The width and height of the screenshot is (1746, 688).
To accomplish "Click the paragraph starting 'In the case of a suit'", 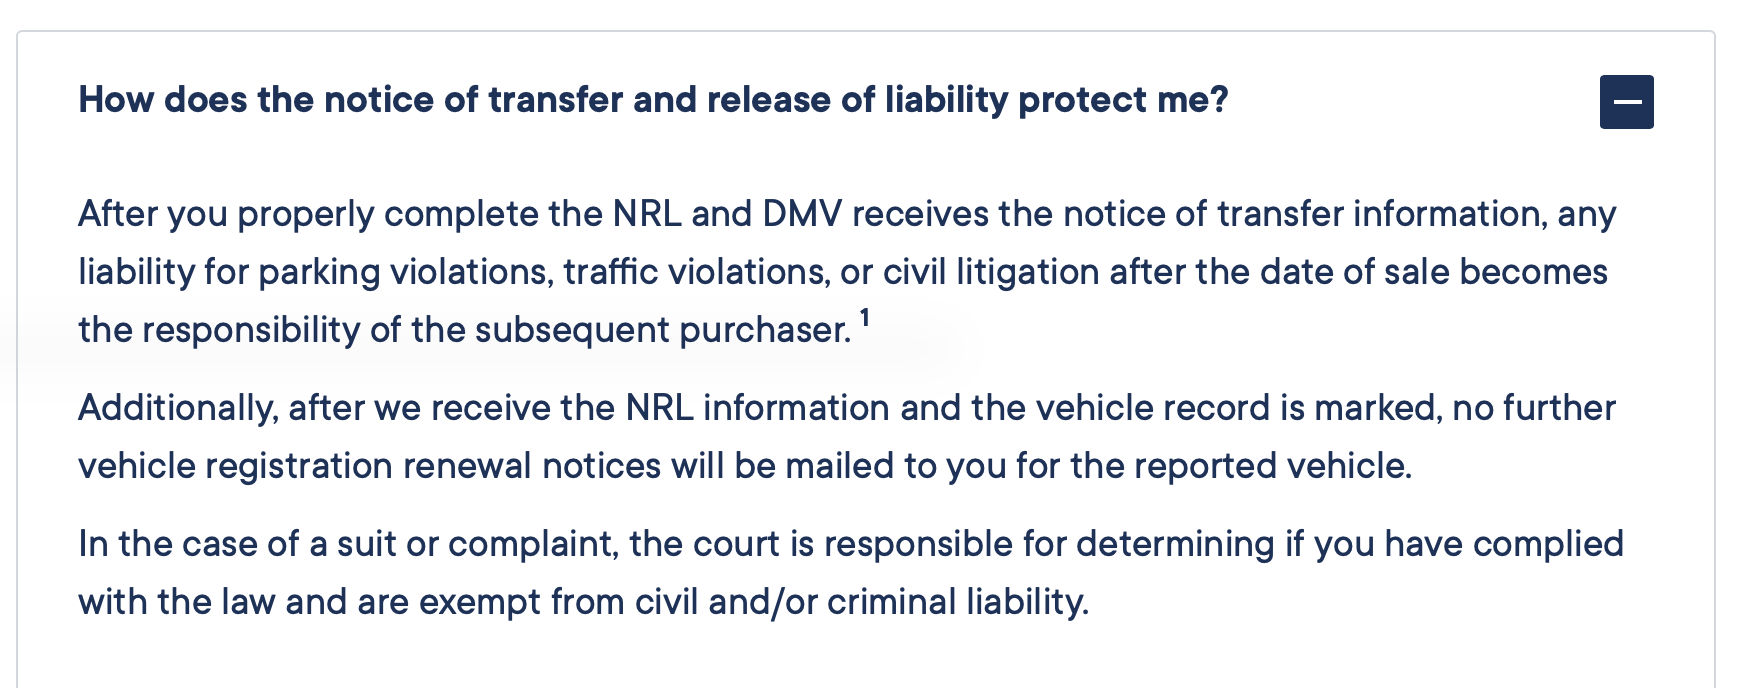I will point(851,573).
